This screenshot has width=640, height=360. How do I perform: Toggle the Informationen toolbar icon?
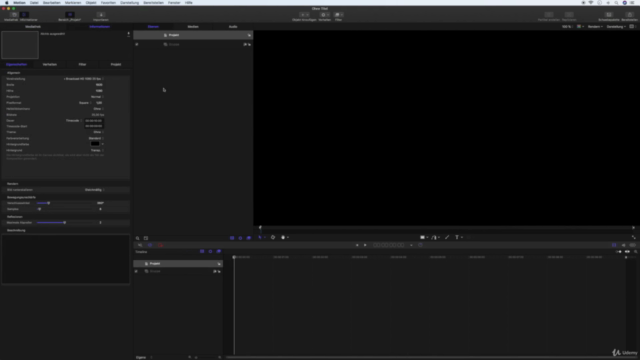pos(24,15)
